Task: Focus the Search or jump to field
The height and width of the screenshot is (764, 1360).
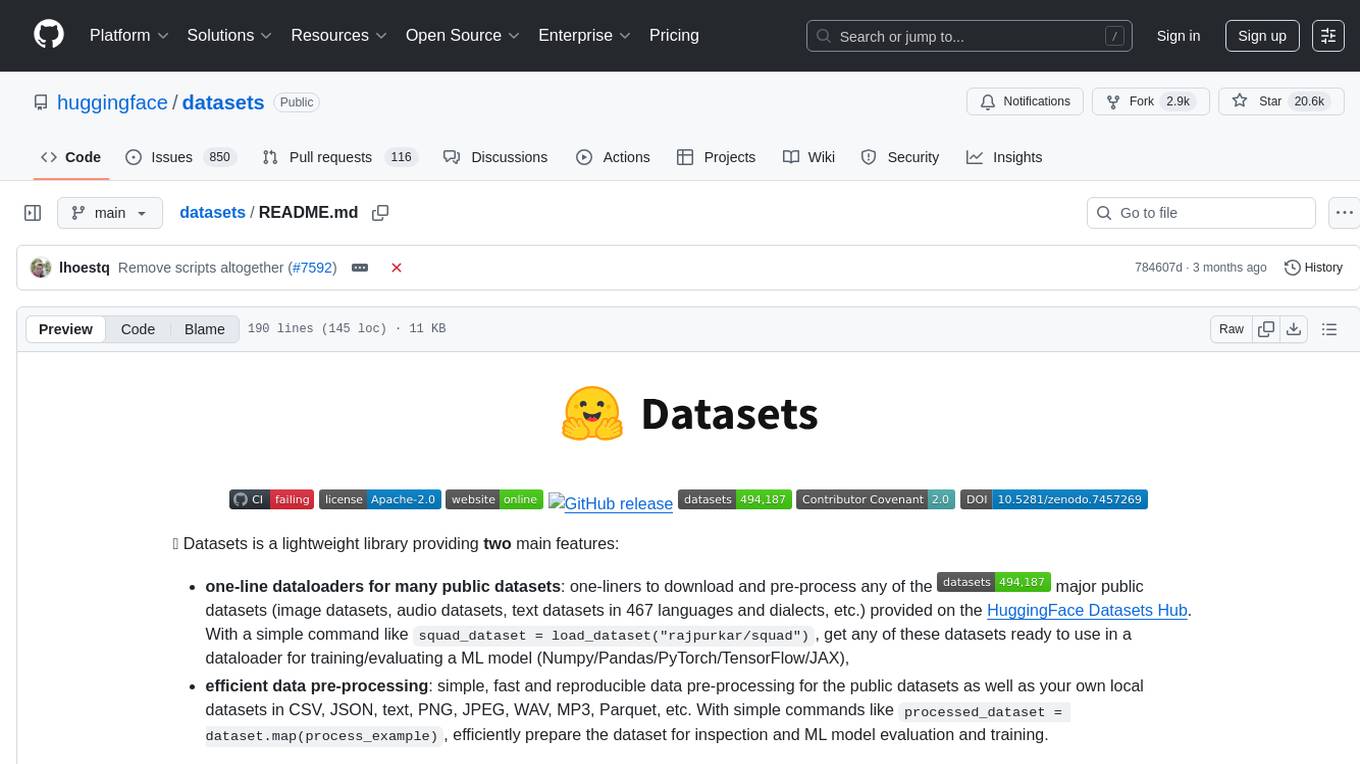Action: (x=970, y=36)
